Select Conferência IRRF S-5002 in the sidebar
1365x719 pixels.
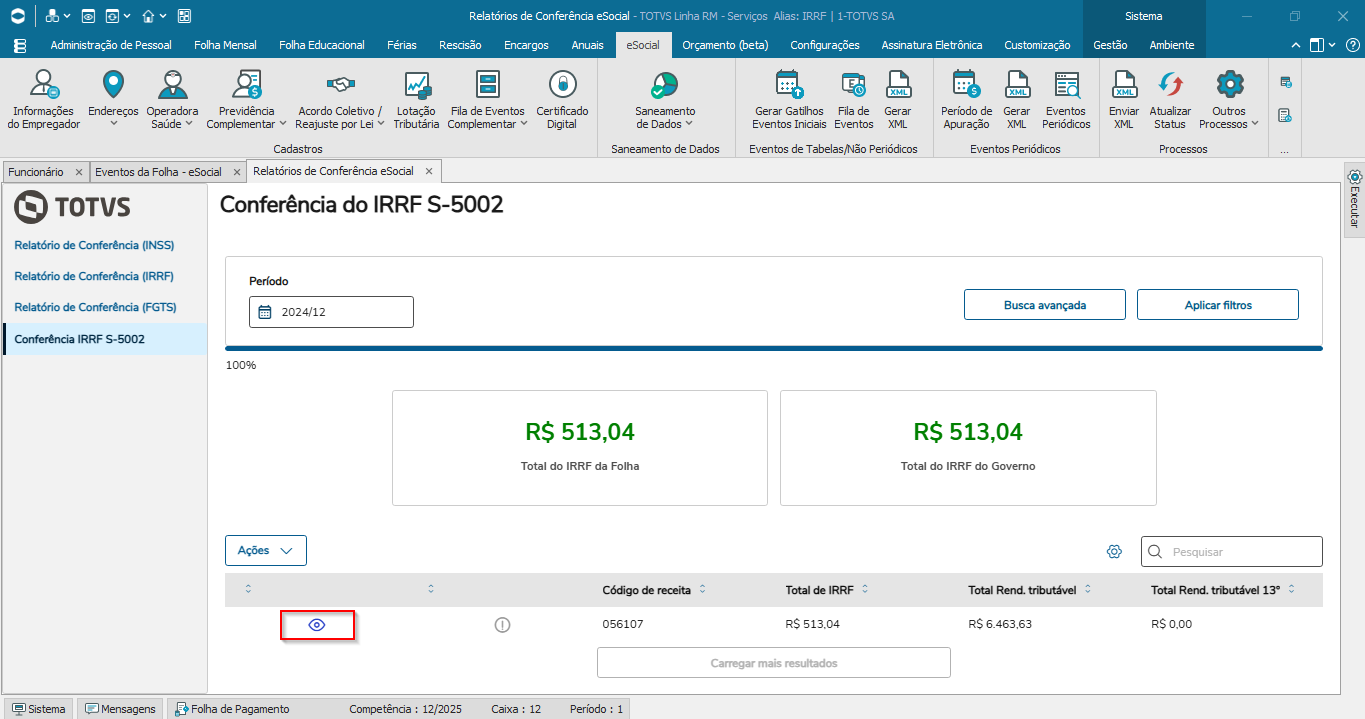tap(105, 339)
